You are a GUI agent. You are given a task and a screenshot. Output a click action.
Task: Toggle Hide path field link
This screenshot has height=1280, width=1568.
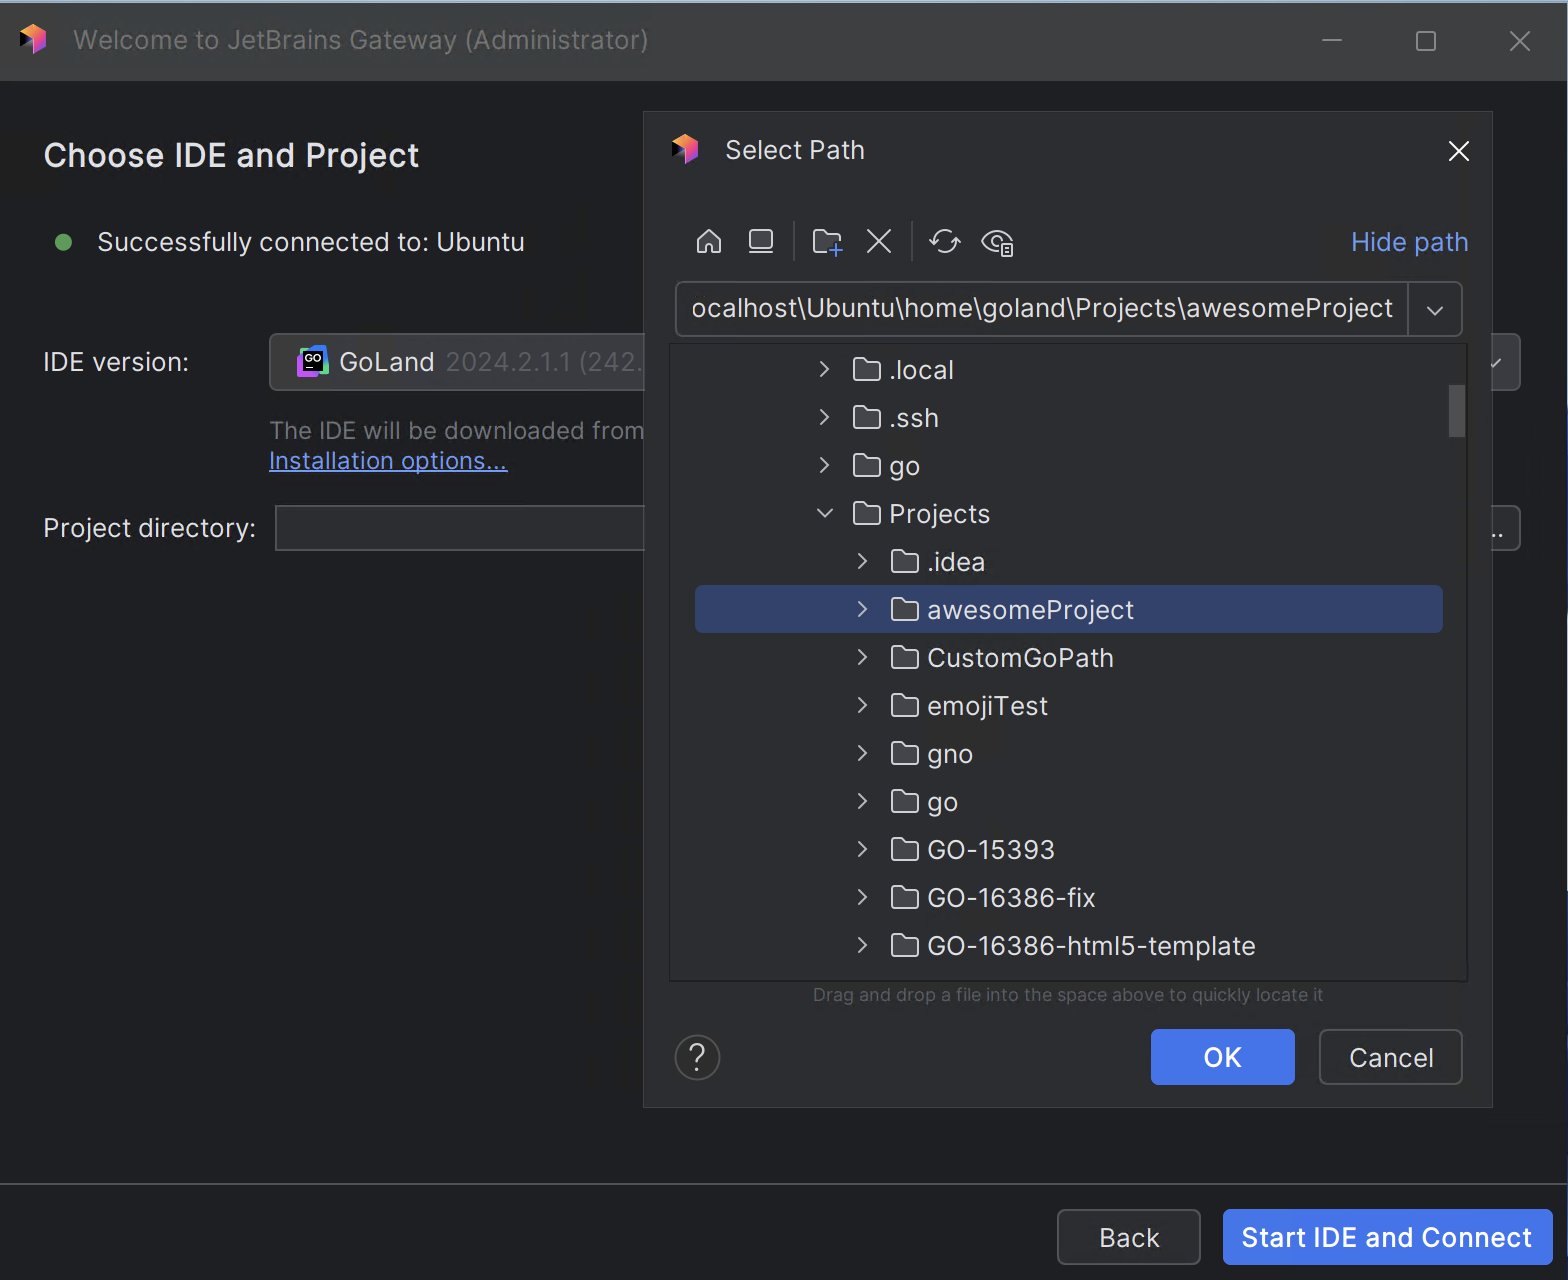point(1409,242)
